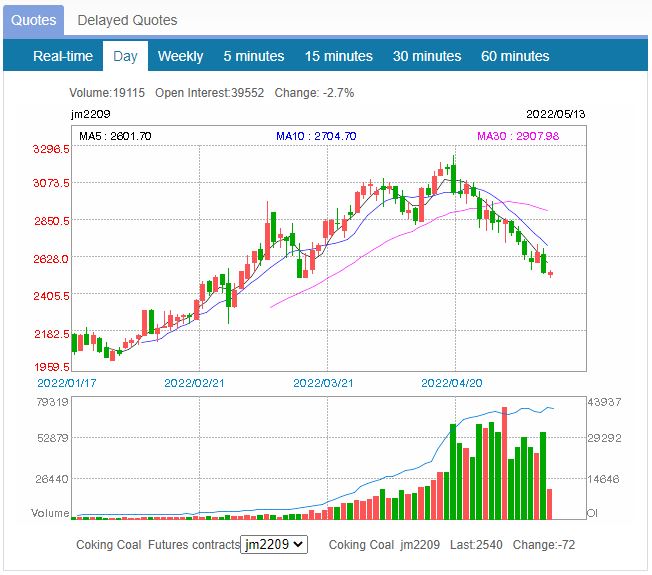
Task: Click the MA5 indicator label
Action: (x=115, y=136)
